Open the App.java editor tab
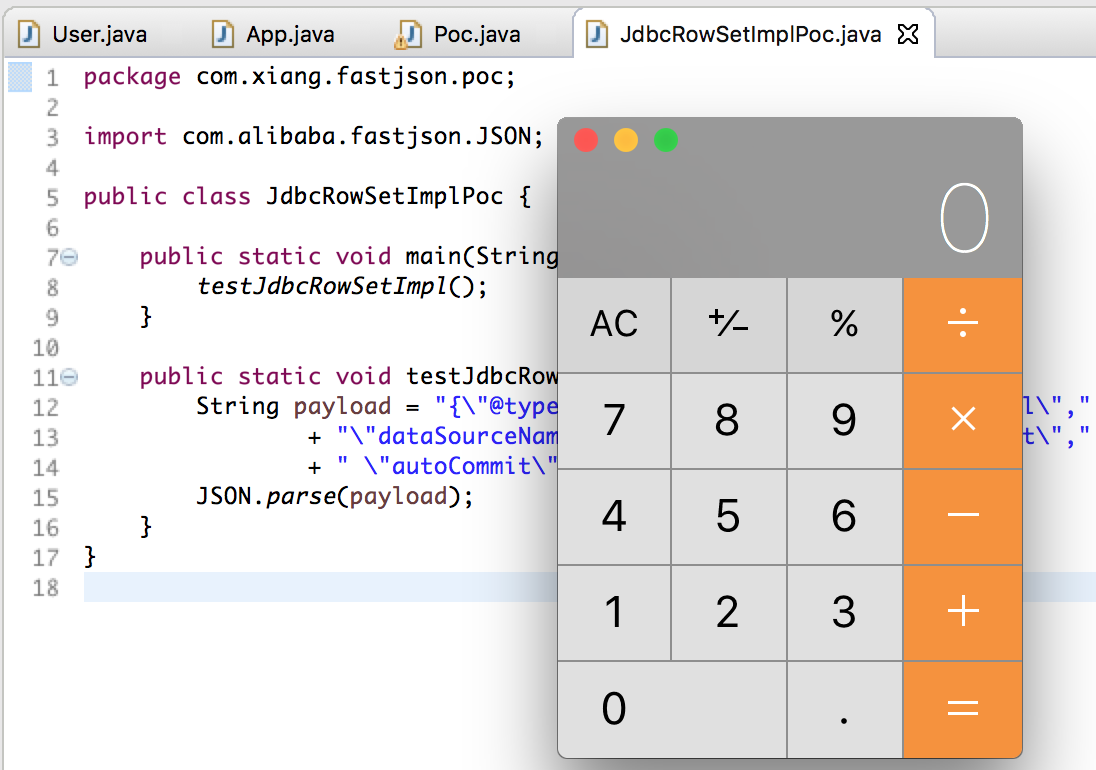 click(x=274, y=34)
